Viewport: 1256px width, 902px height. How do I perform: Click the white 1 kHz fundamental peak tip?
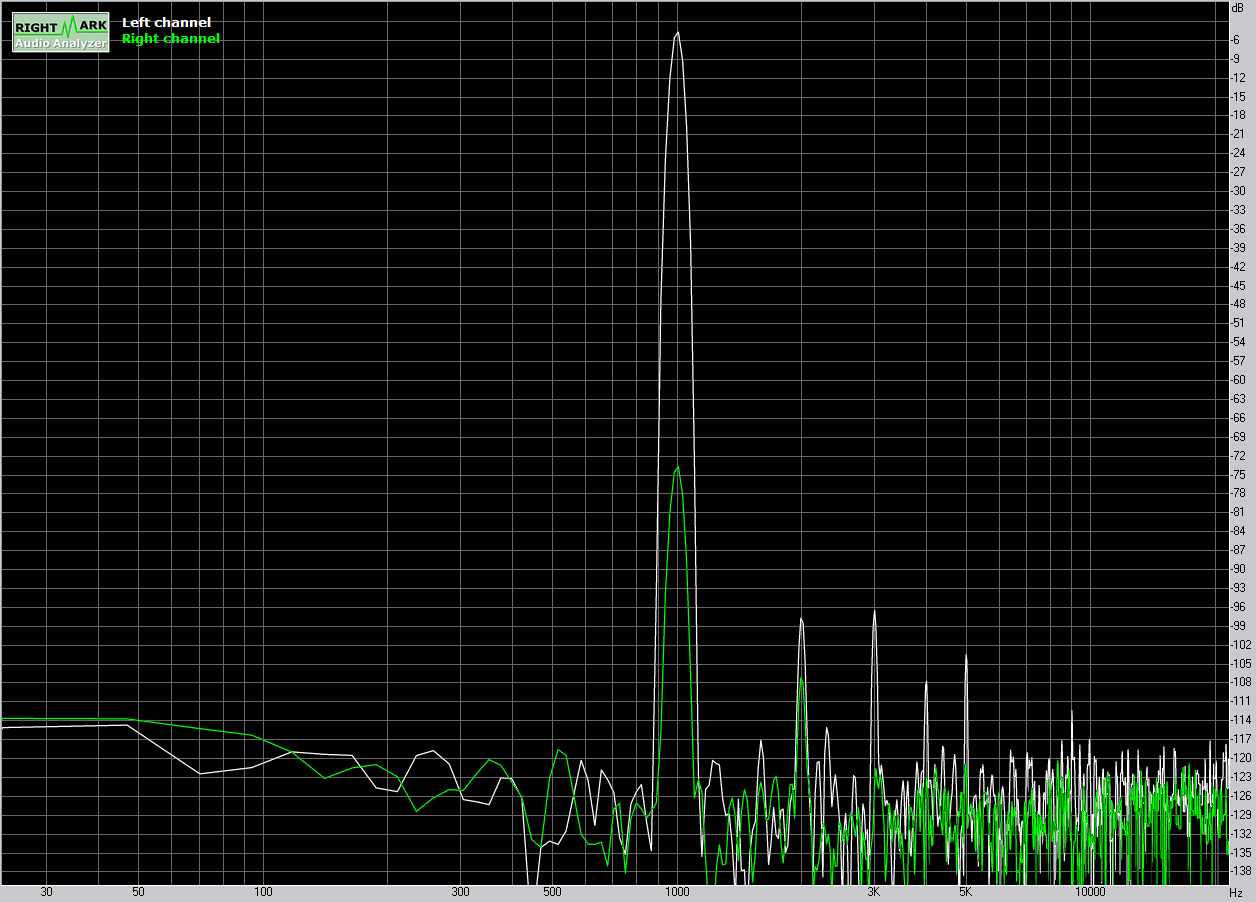pos(678,33)
